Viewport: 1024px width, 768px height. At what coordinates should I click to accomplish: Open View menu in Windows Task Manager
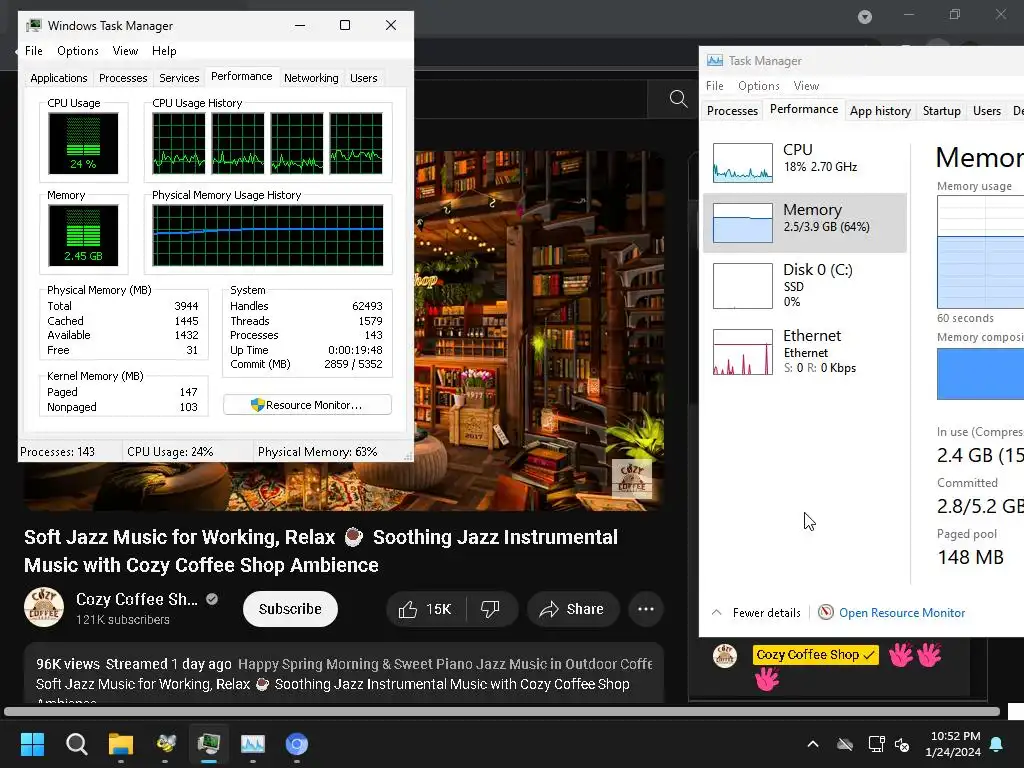point(125,51)
